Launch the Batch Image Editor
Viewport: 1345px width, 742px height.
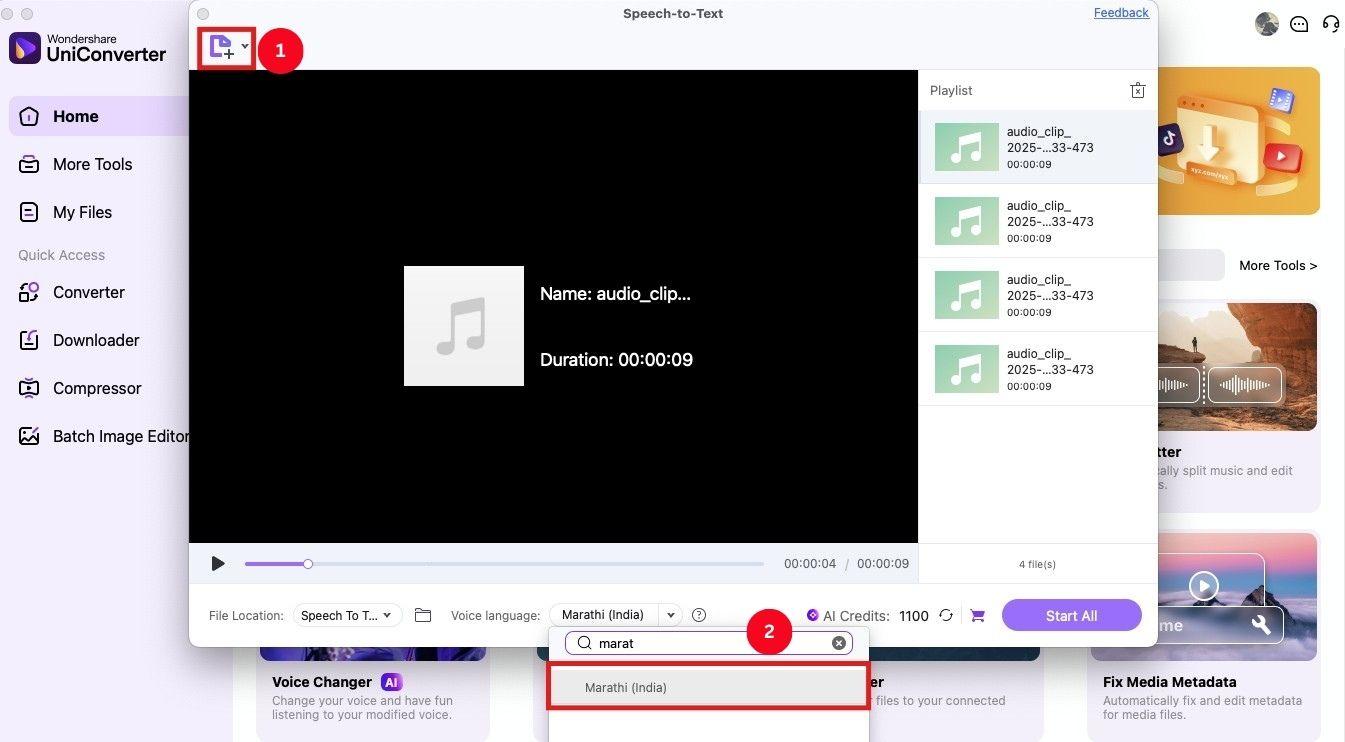coord(121,436)
